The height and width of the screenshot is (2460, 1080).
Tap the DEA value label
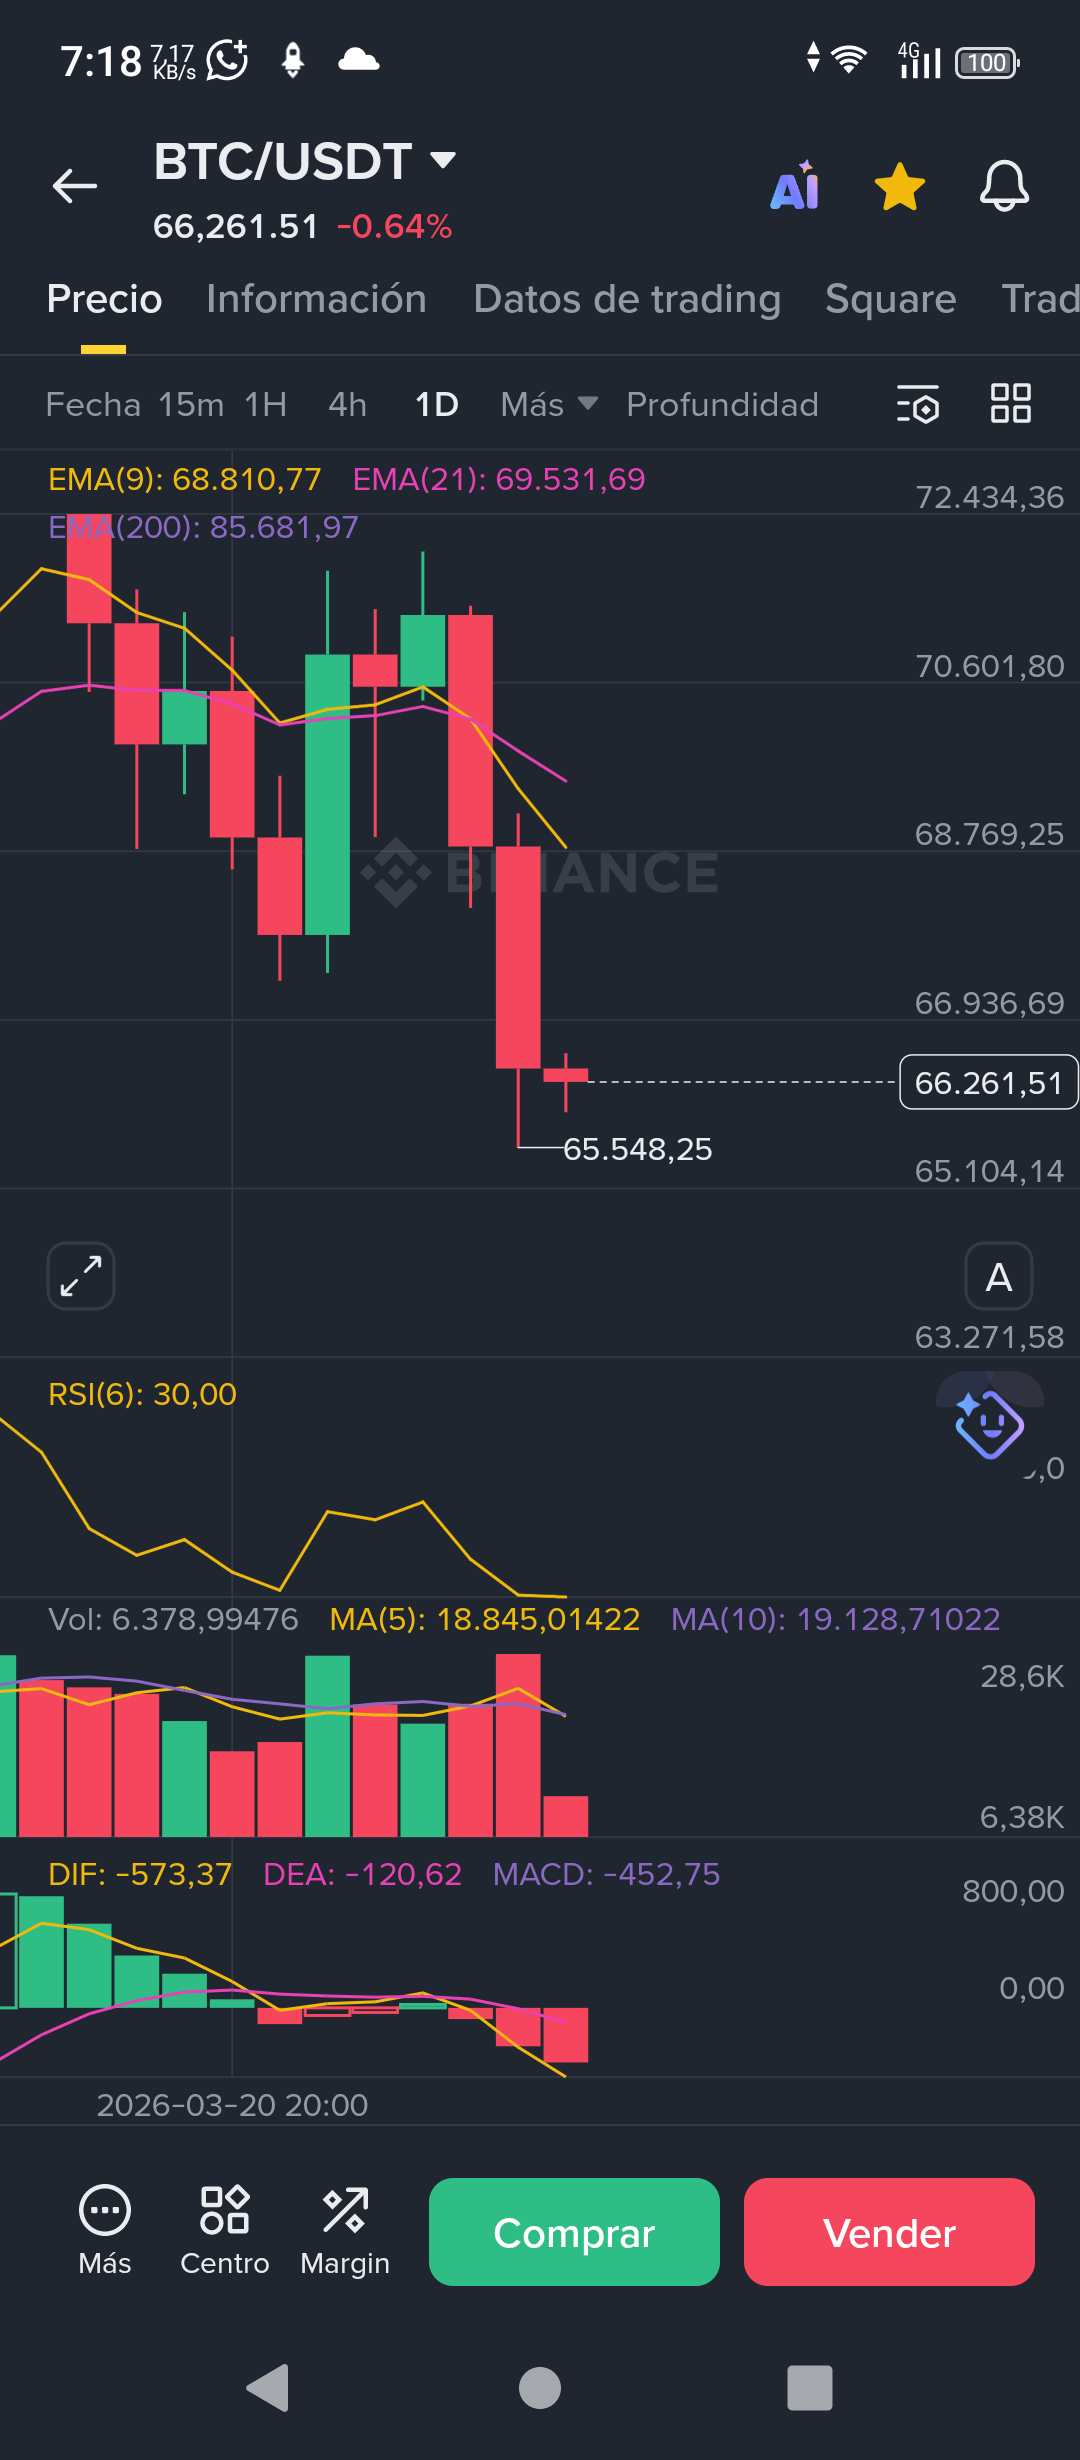362,1874
